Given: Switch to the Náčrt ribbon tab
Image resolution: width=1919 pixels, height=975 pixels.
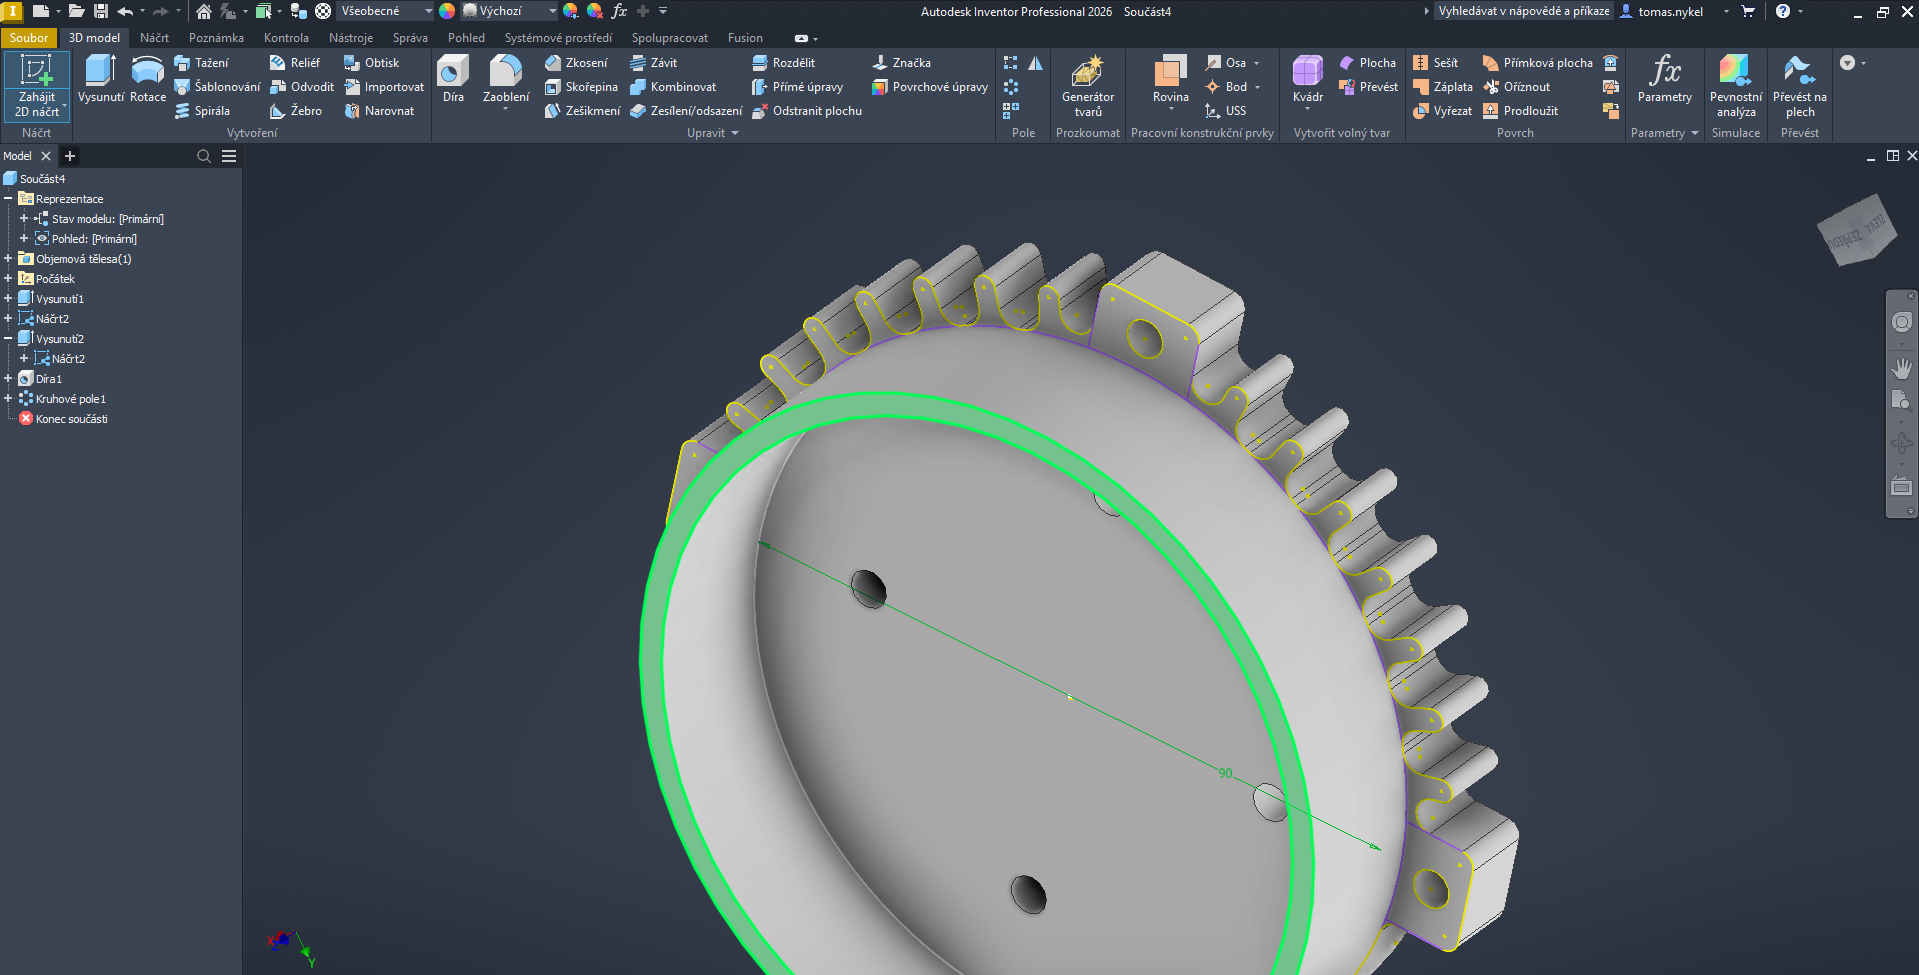Looking at the screenshot, I should tap(154, 38).
